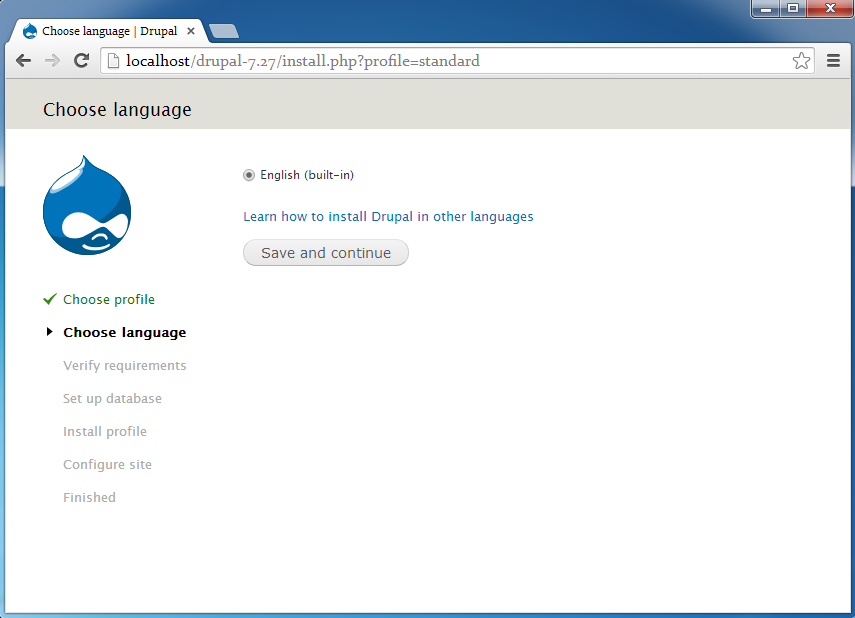This screenshot has width=855, height=618.
Task: Open the Chrome hamburger menu
Action: 833,61
